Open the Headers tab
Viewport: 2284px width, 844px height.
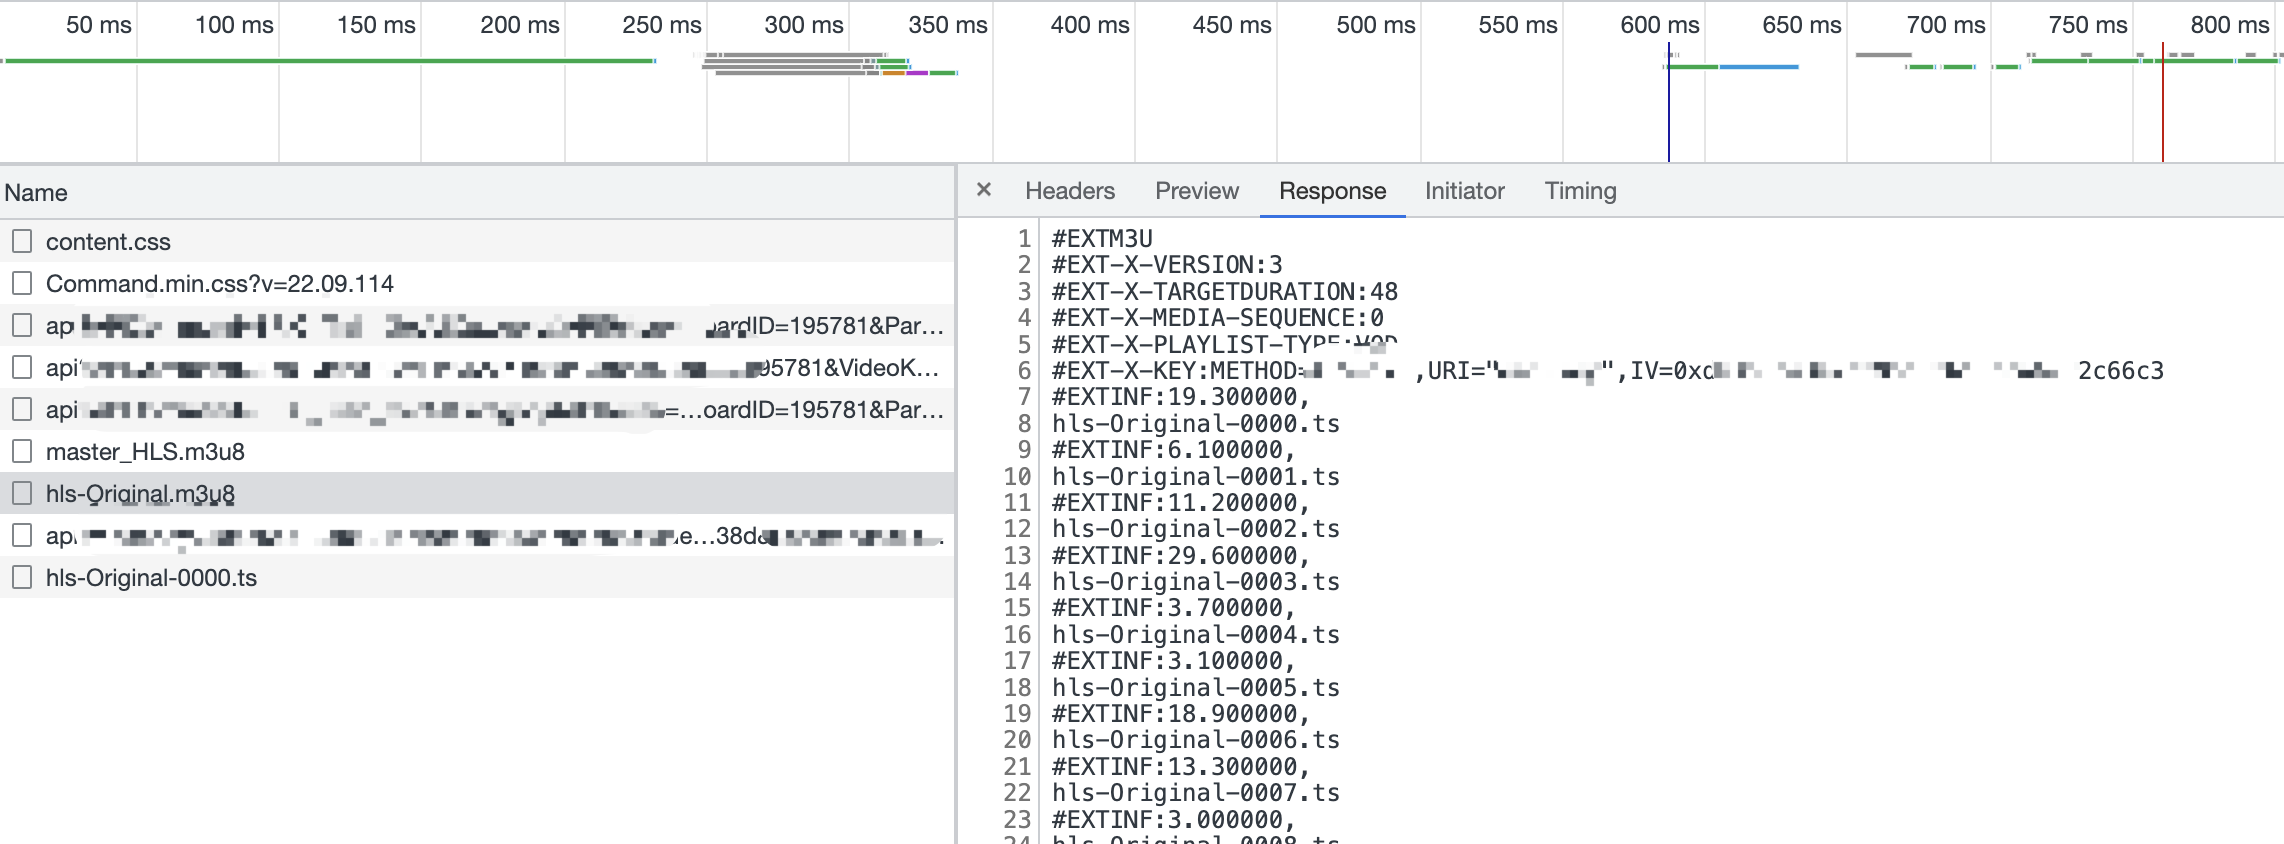(1070, 191)
